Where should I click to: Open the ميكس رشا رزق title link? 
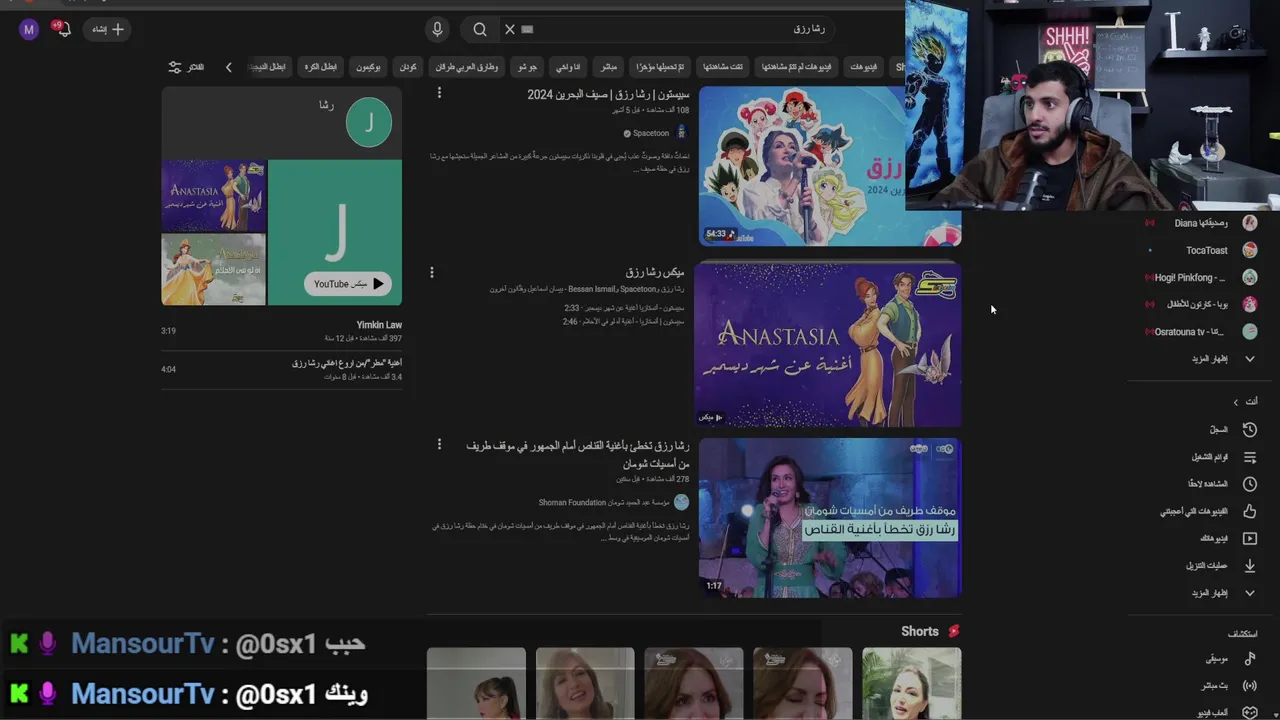(x=655, y=272)
